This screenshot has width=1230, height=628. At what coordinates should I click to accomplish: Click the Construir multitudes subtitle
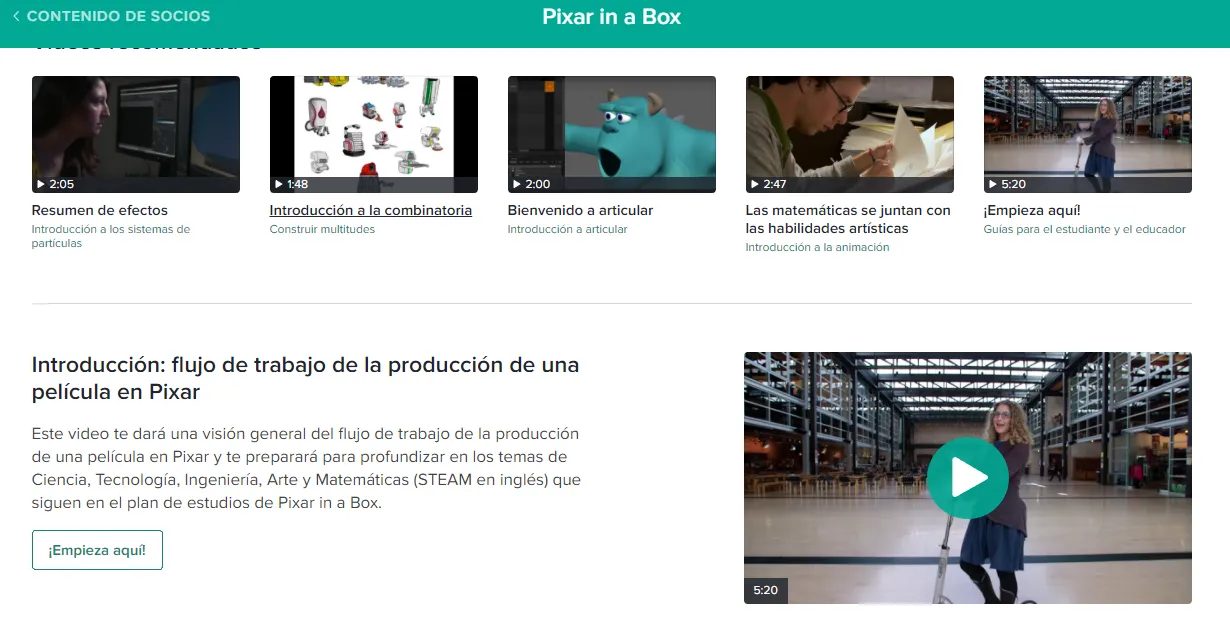tap(322, 229)
